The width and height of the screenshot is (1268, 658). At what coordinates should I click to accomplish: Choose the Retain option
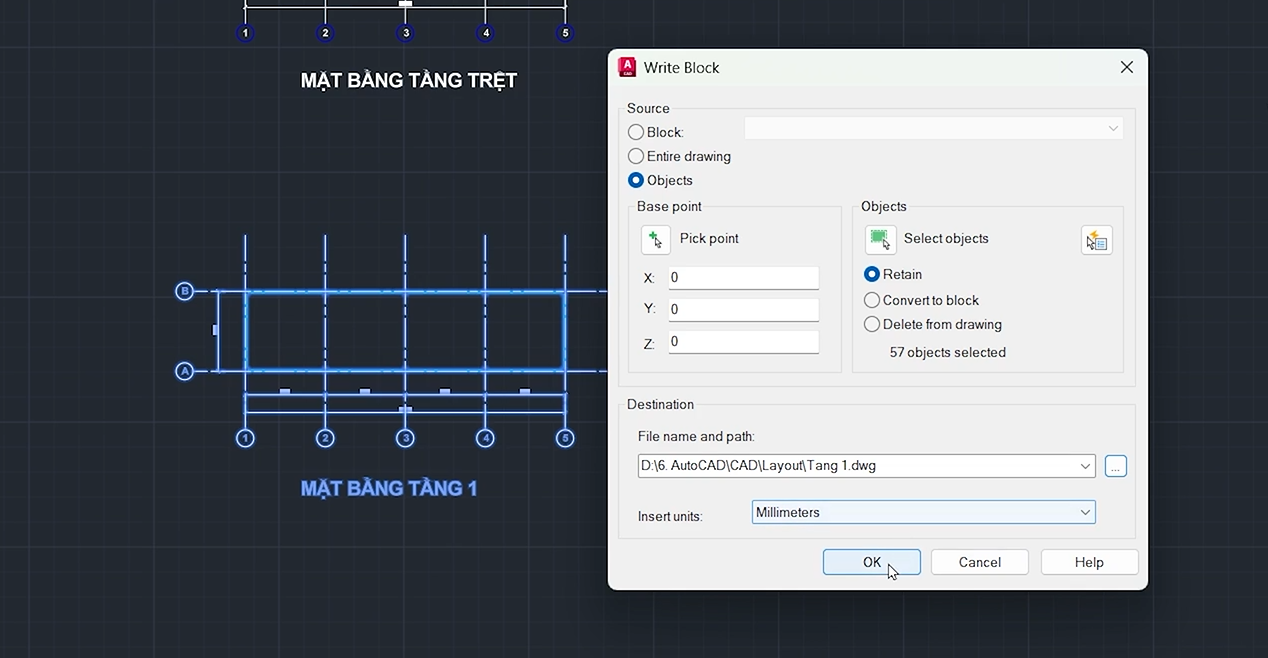coord(872,274)
